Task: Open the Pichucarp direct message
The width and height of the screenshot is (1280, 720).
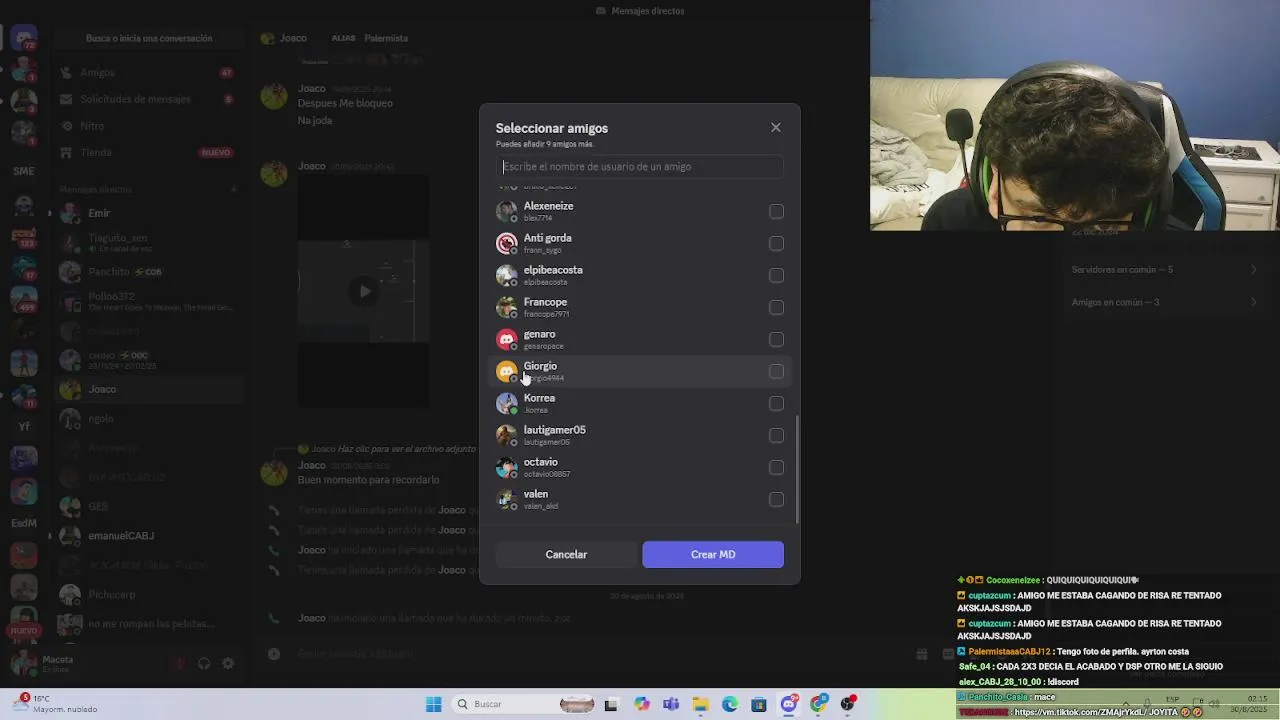Action: [146, 594]
